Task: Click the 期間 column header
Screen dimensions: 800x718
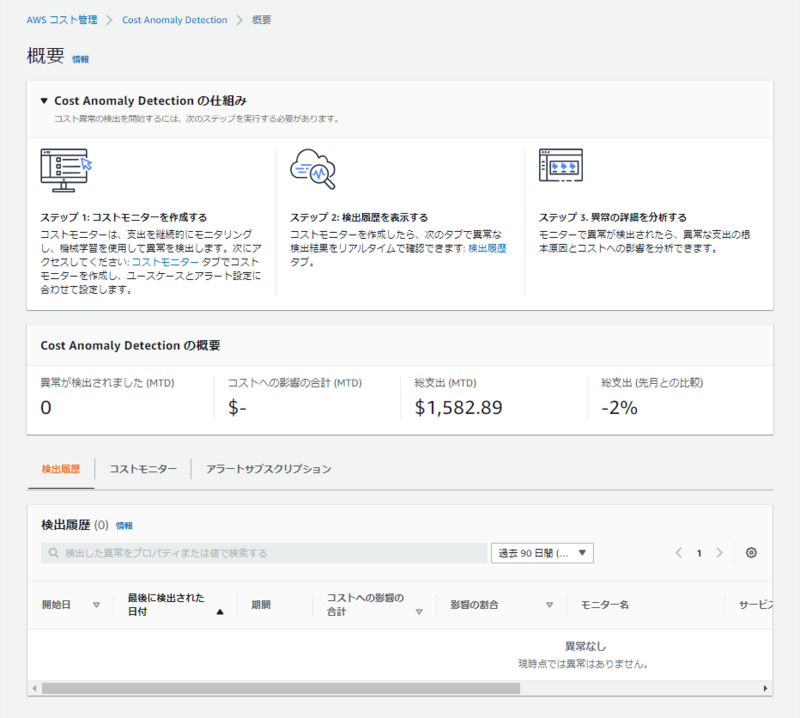Action: click(261, 605)
